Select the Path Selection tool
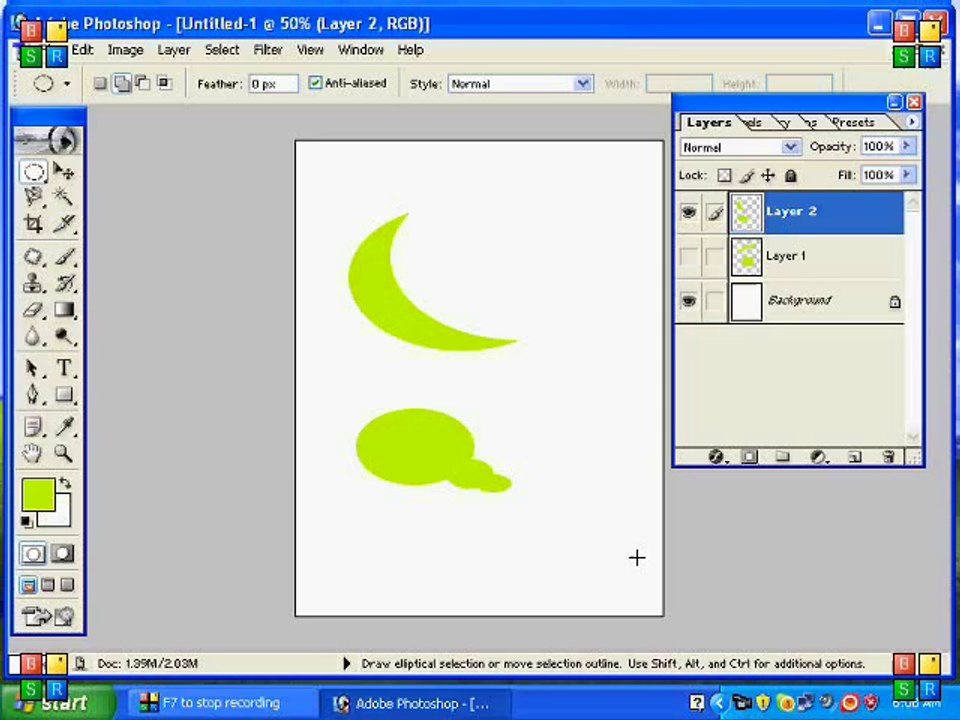960x720 pixels. [x=33, y=368]
